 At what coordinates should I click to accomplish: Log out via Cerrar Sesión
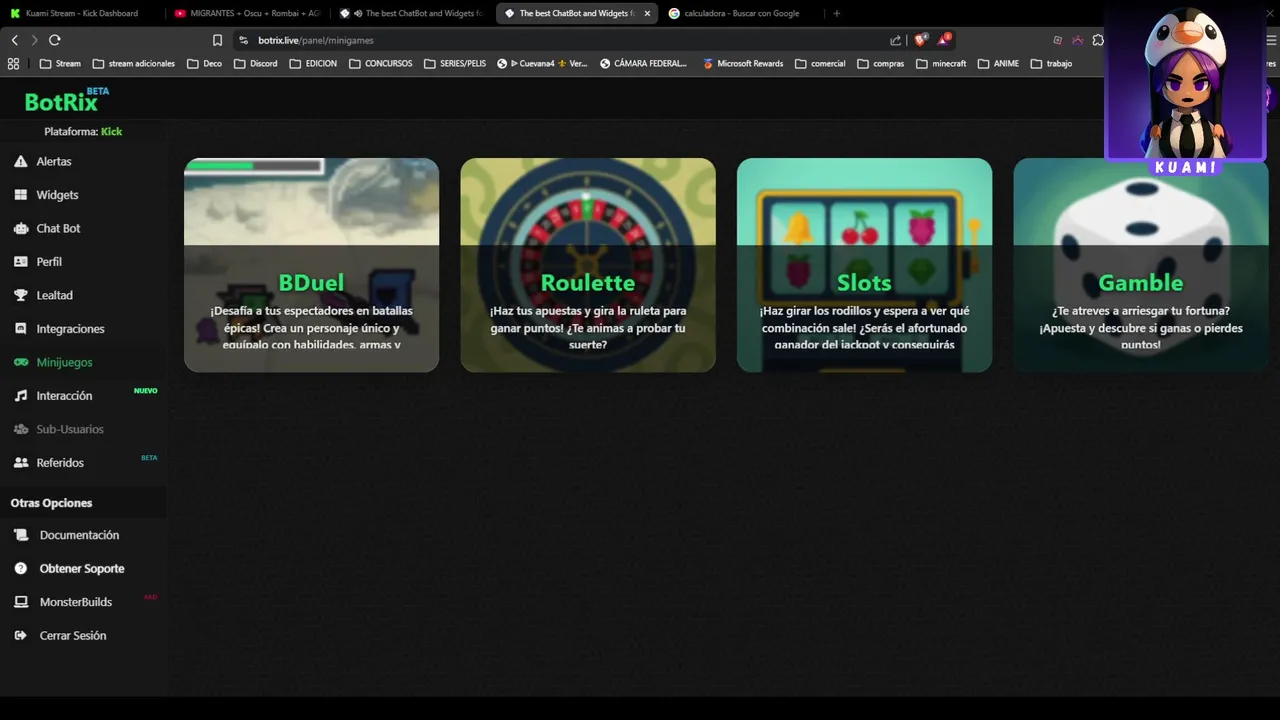pos(72,636)
